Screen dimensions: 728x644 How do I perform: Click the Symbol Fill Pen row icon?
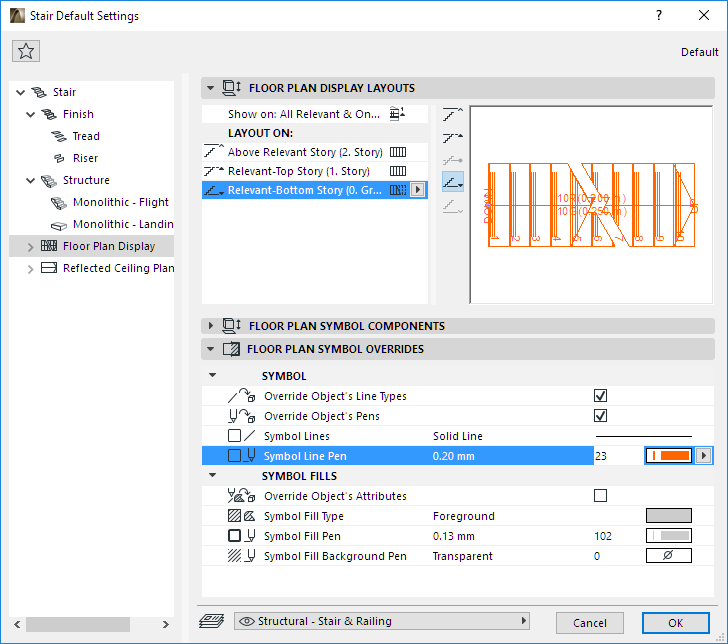pyautogui.click(x=241, y=536)
